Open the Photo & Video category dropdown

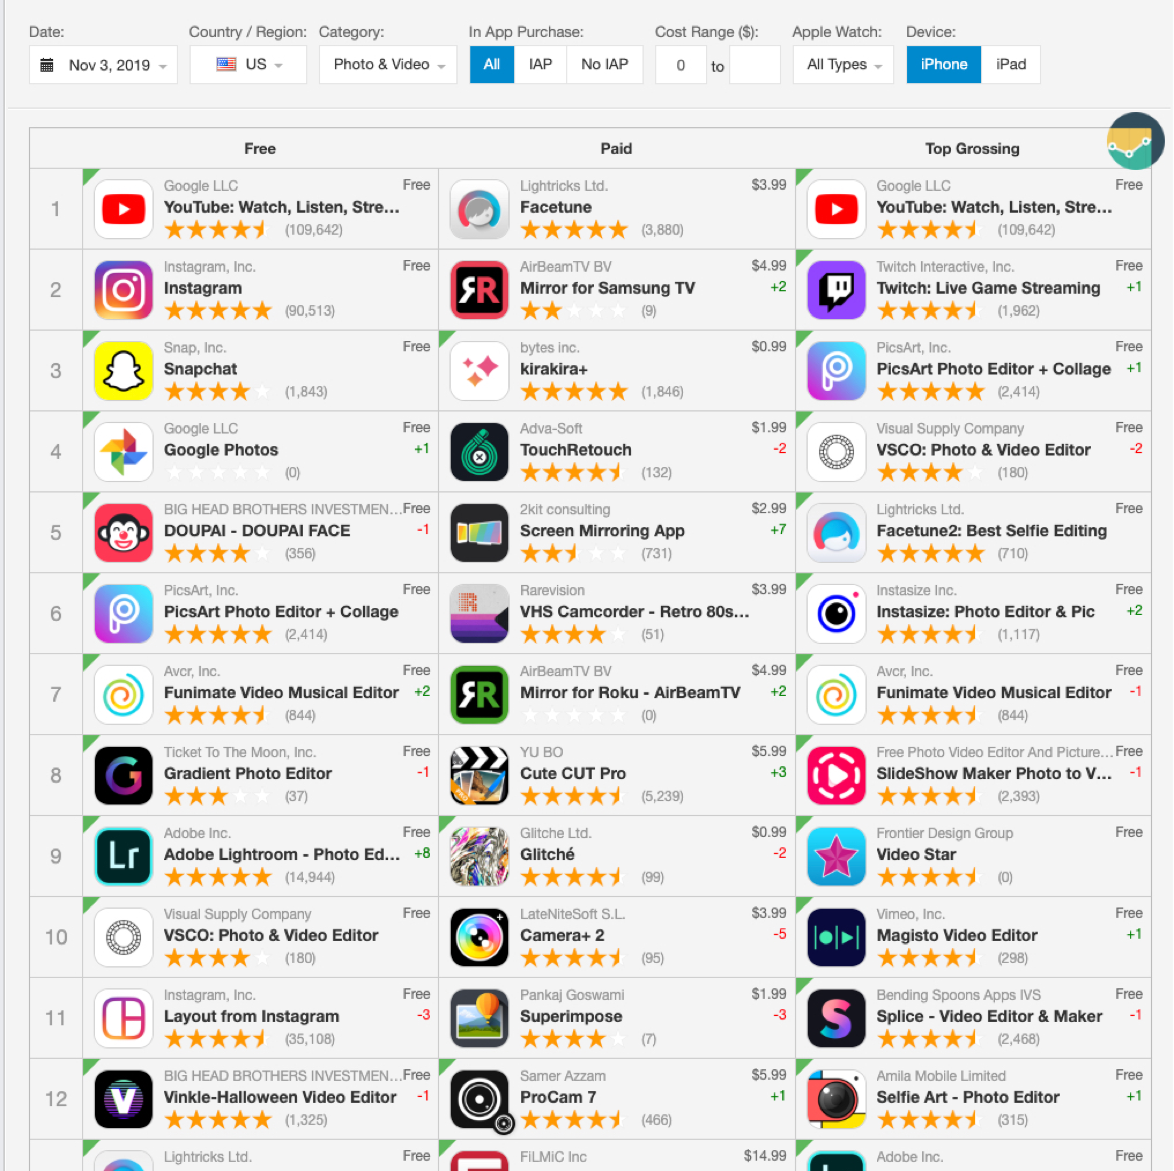[388, 64]
